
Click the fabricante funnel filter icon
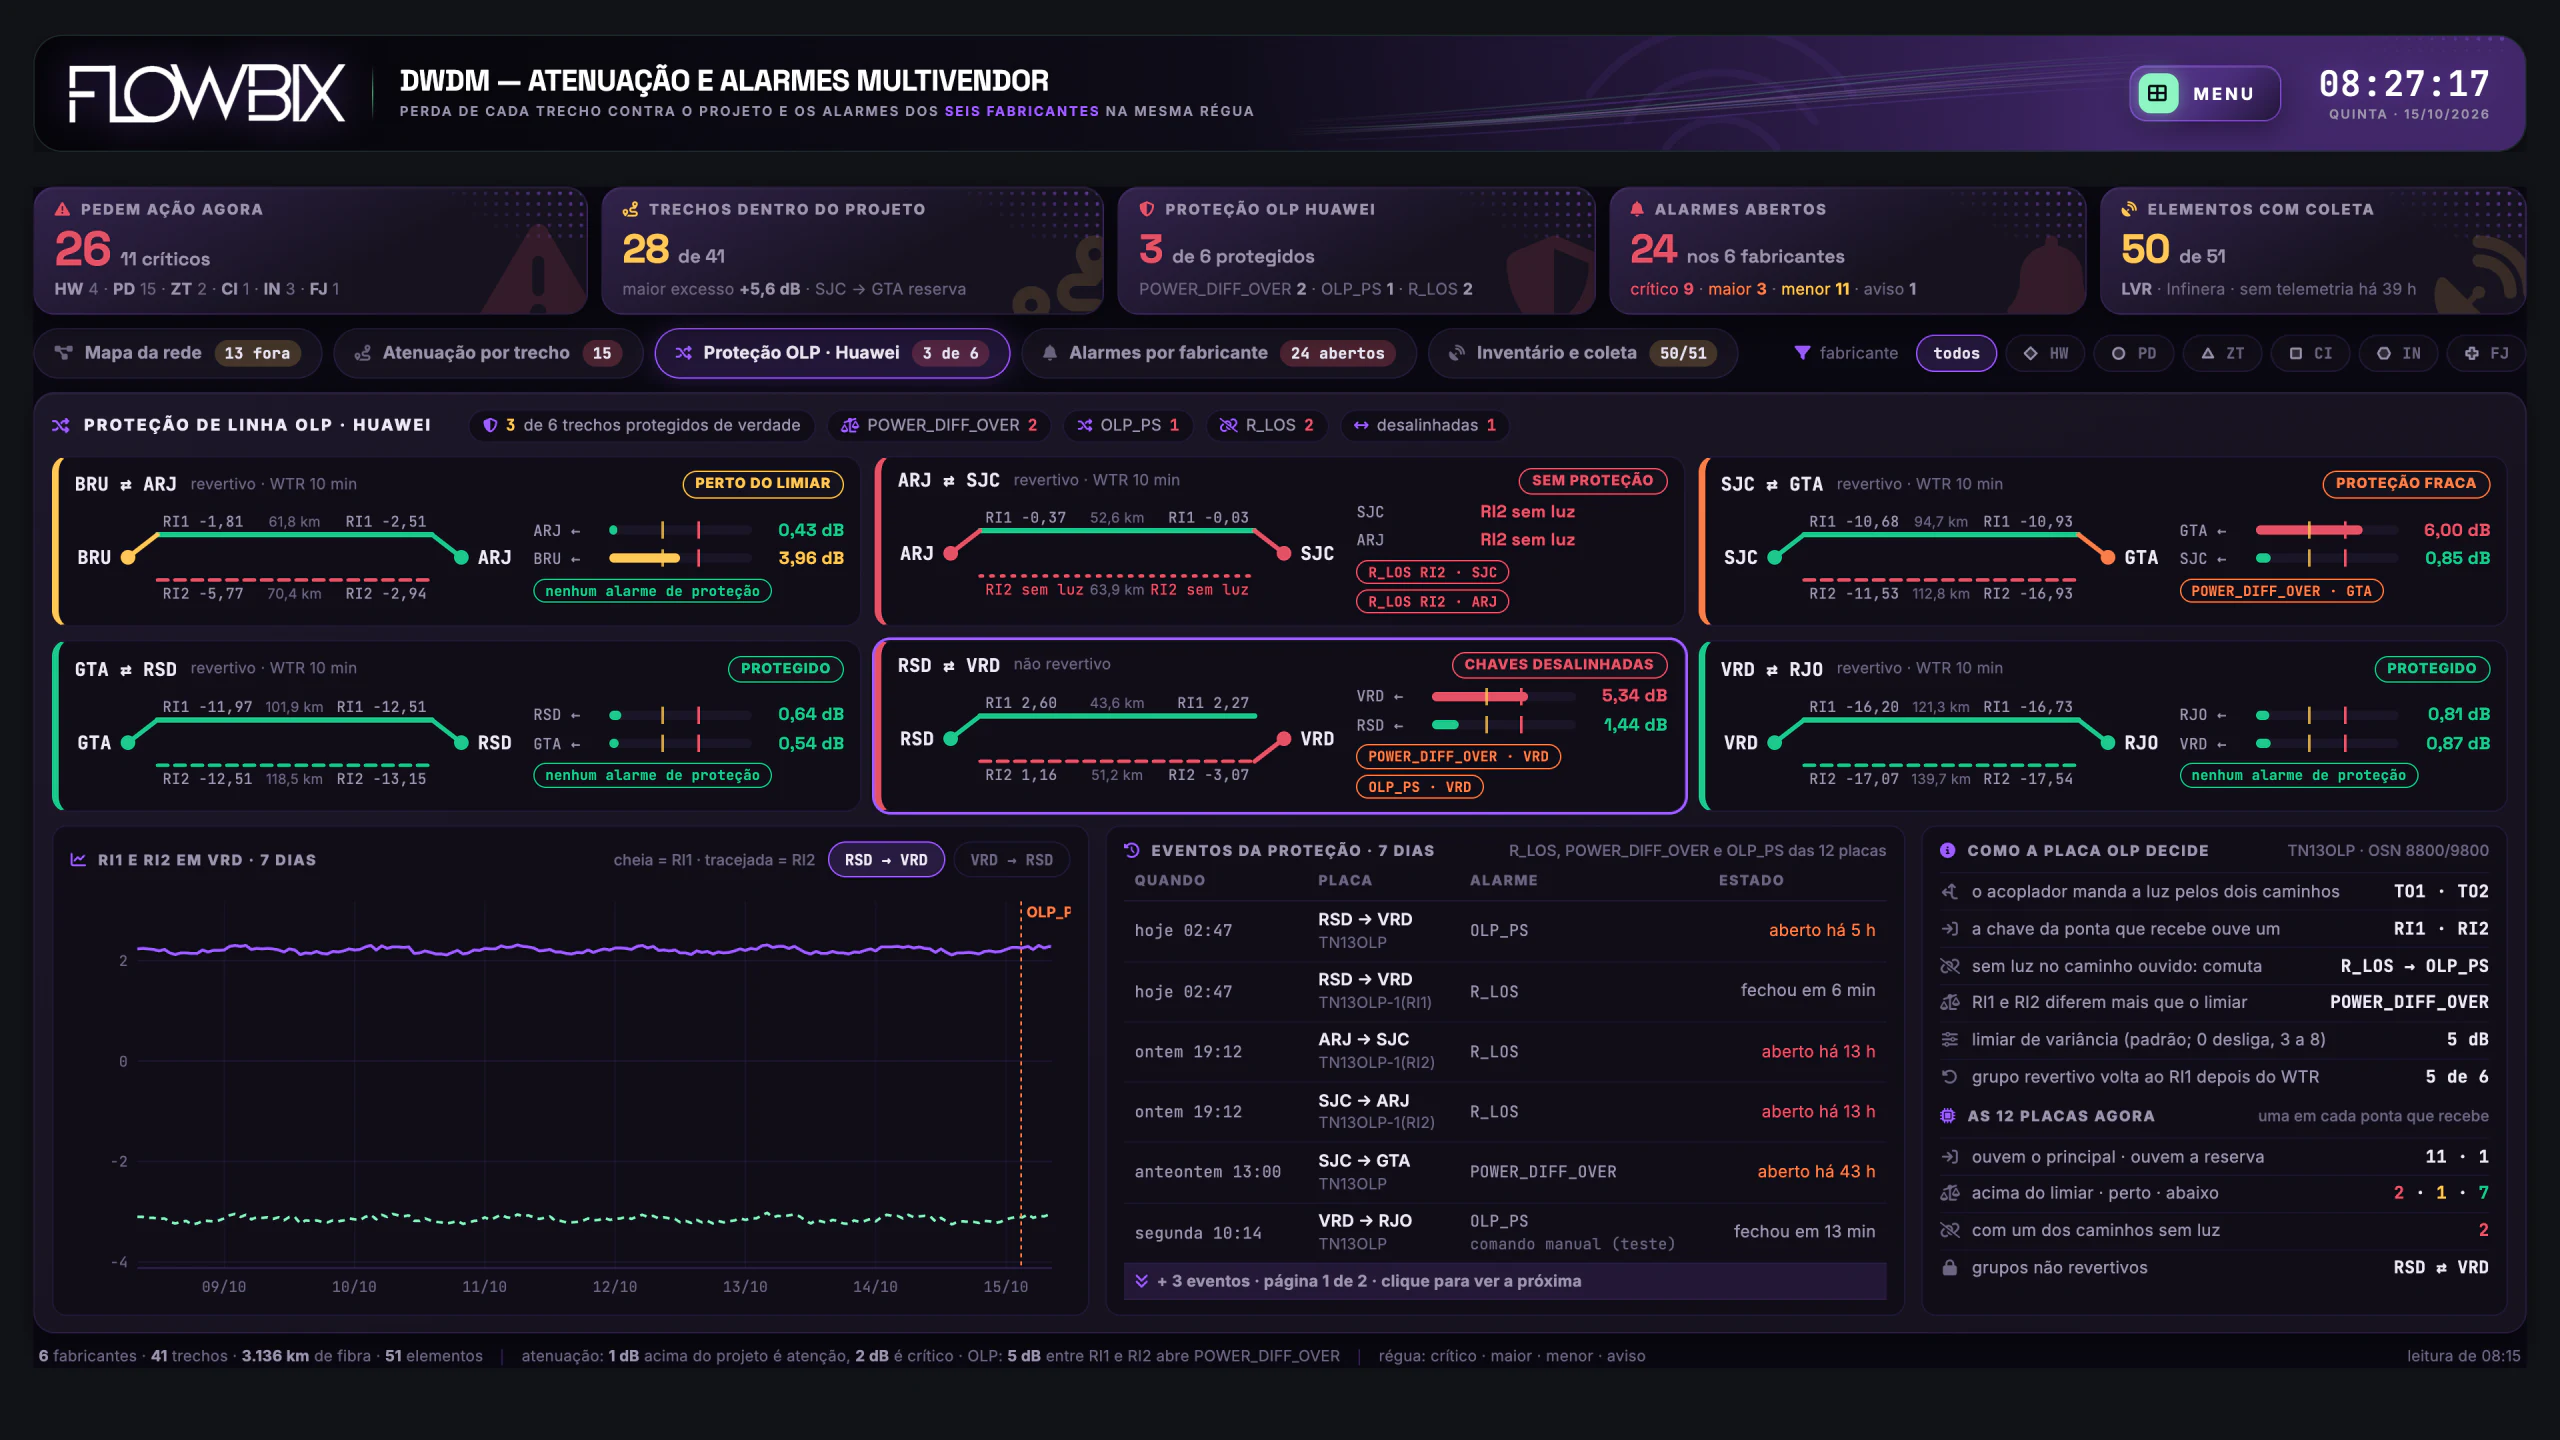1802,353
